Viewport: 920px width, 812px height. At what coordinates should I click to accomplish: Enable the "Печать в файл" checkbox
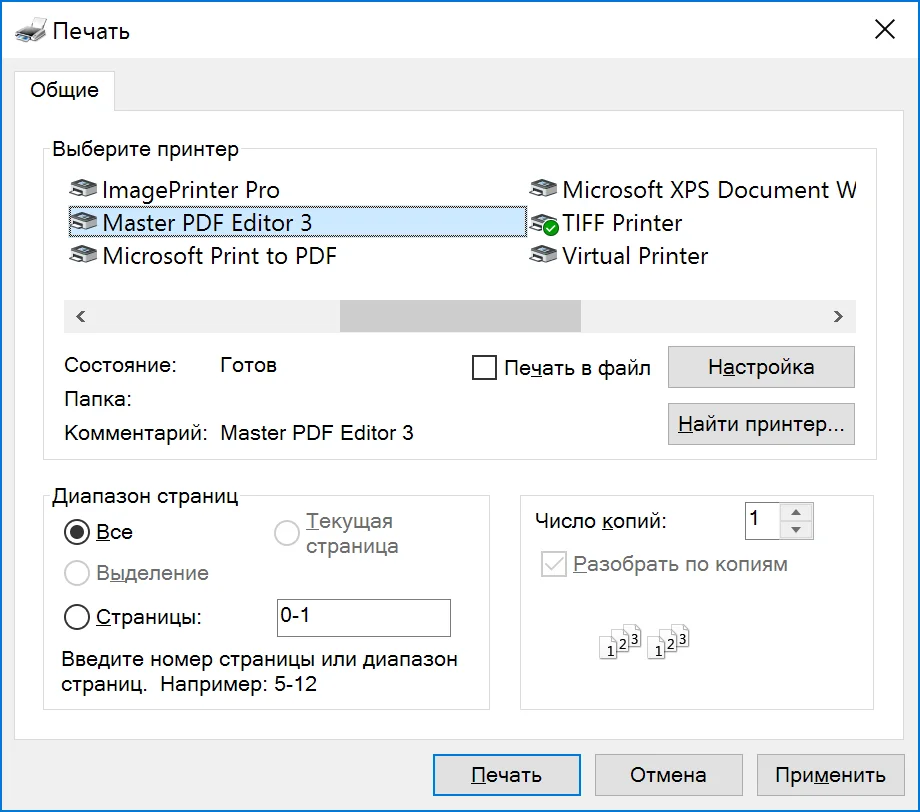(484, 368)
